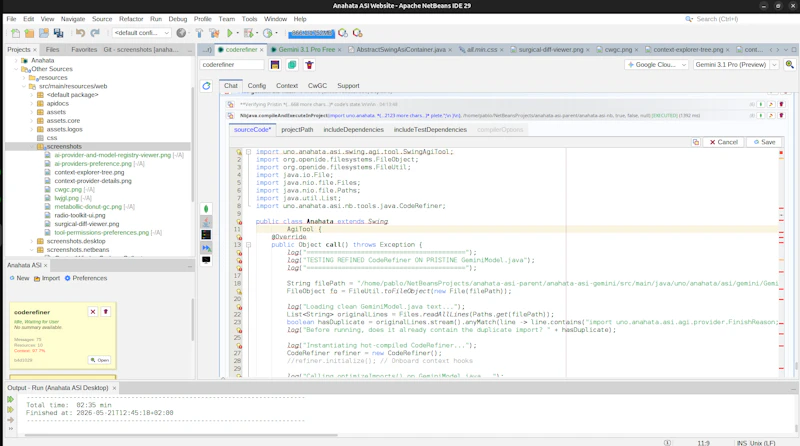The height and width of the screenshot is (446, 800).
Task: Select metabolic-donut-gc.png in project tree
Action: coord(88,207)
